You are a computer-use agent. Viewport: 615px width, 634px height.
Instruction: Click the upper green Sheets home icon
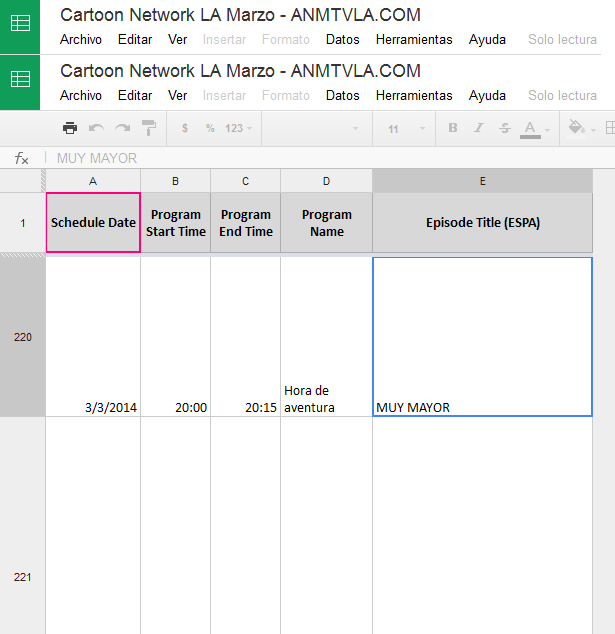coord(20,27)
